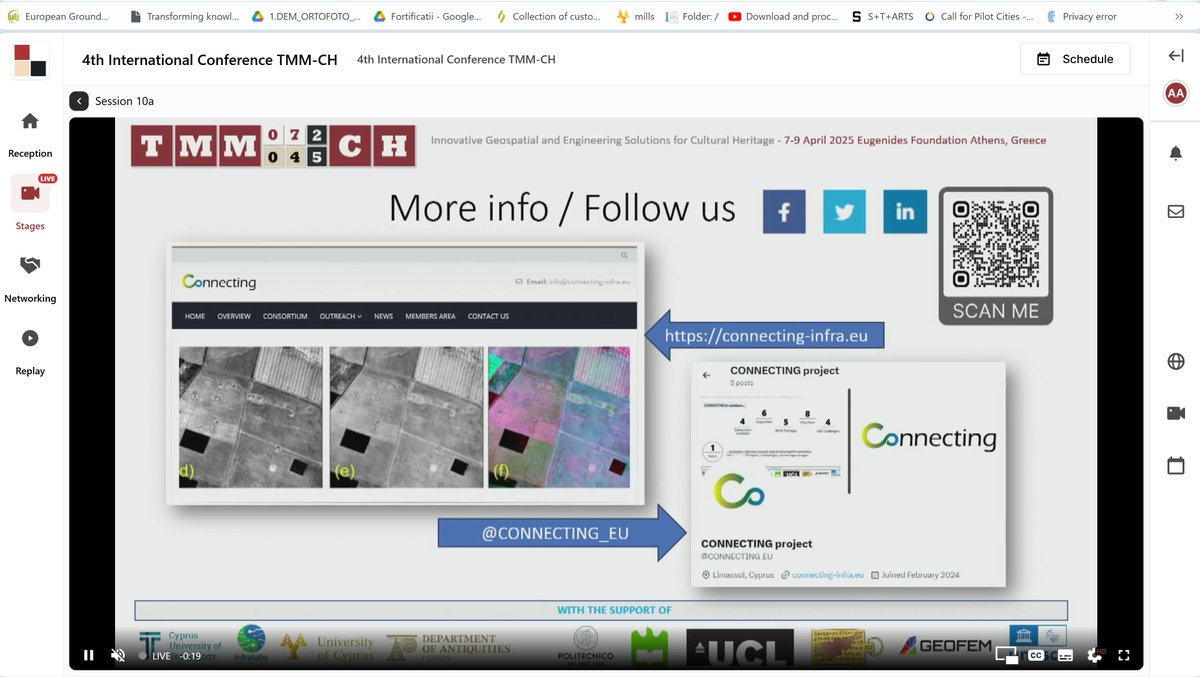Click satellite image thumbnail labeled (f)
Image resolution: width=1200 pixels, height=677 pixels.
click(x=559, y=417)
